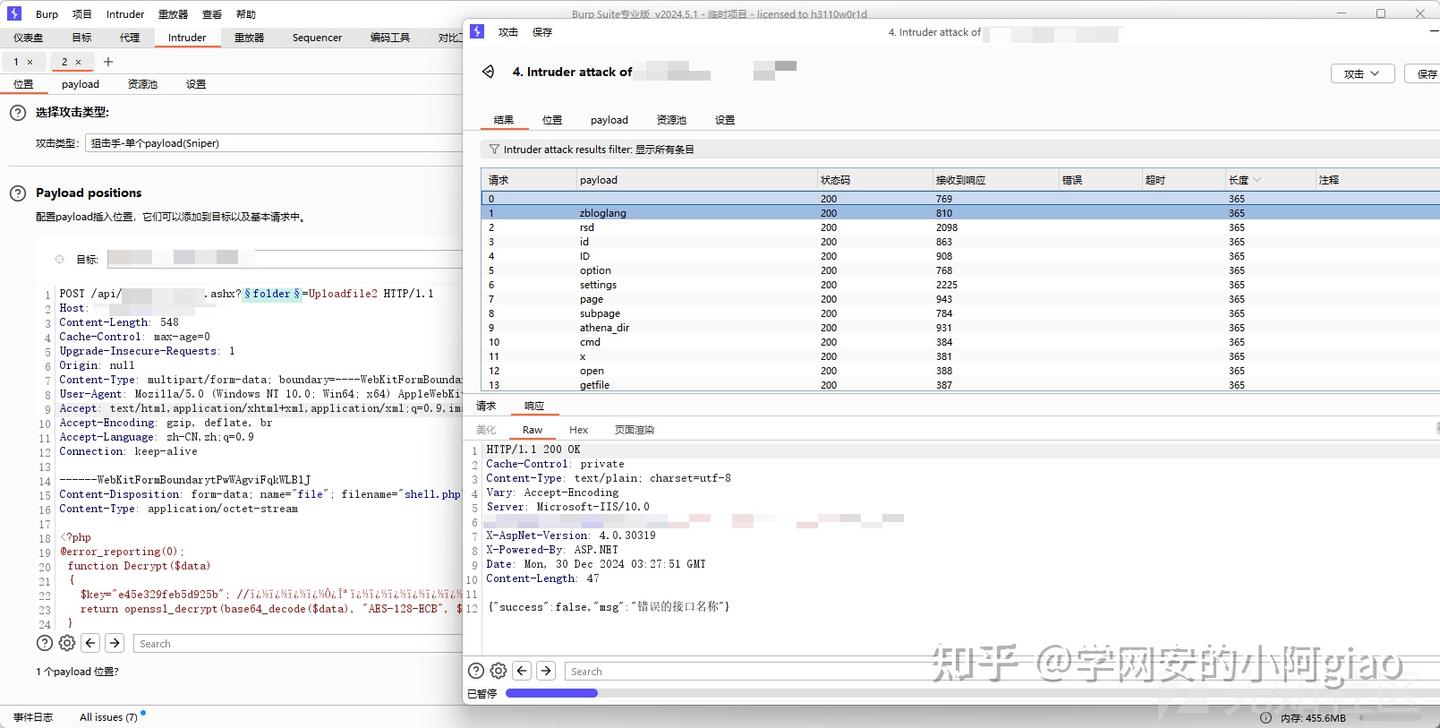Open the 重放器 menu in menu bar
The height and width of the screenshot is (728, 1440).
point(173,15)
